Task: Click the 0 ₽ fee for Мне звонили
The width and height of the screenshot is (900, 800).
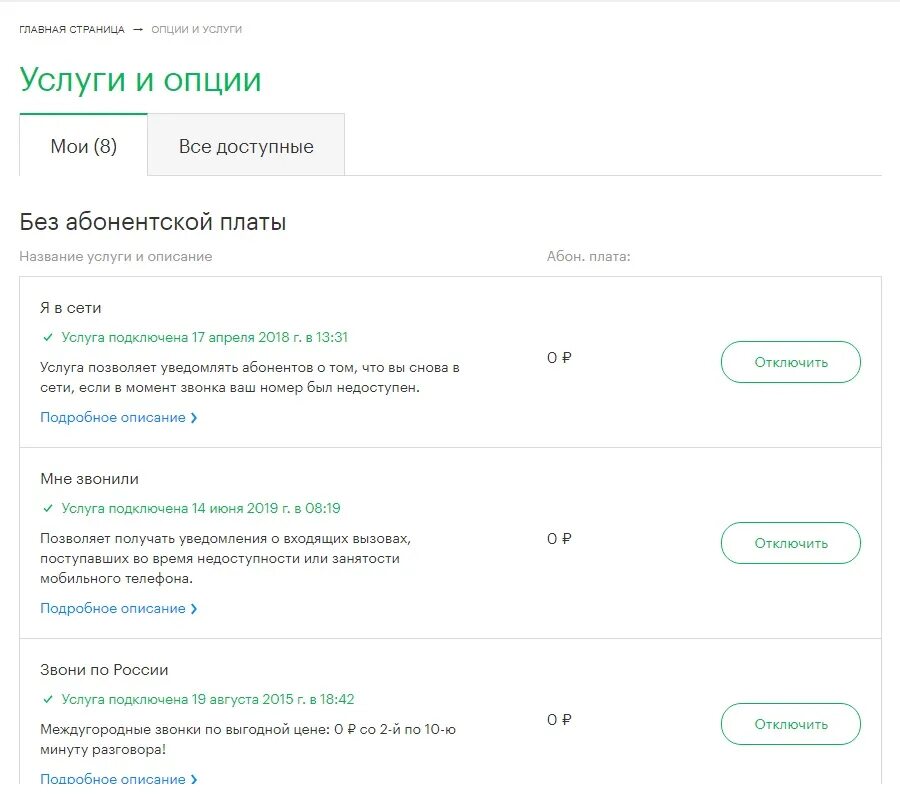Action: coord(559,539)
